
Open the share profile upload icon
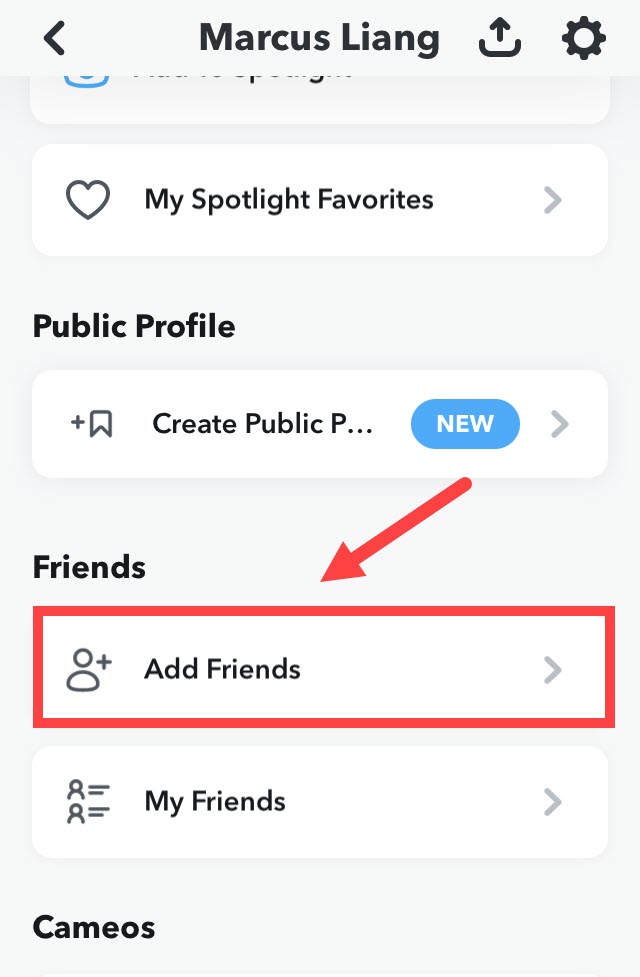500,38
